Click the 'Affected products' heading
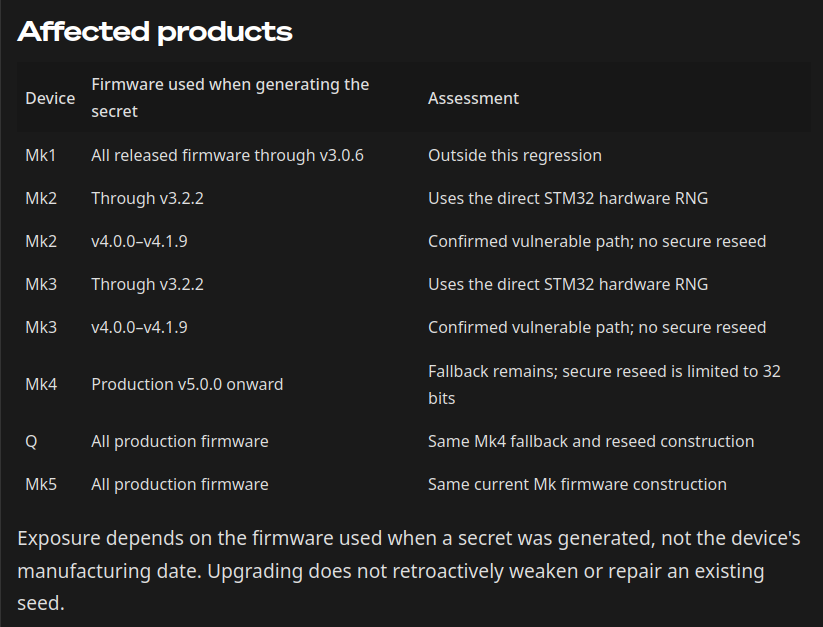Screen dimensions: 823x627 pyautogui.click(x=155, y=32)
